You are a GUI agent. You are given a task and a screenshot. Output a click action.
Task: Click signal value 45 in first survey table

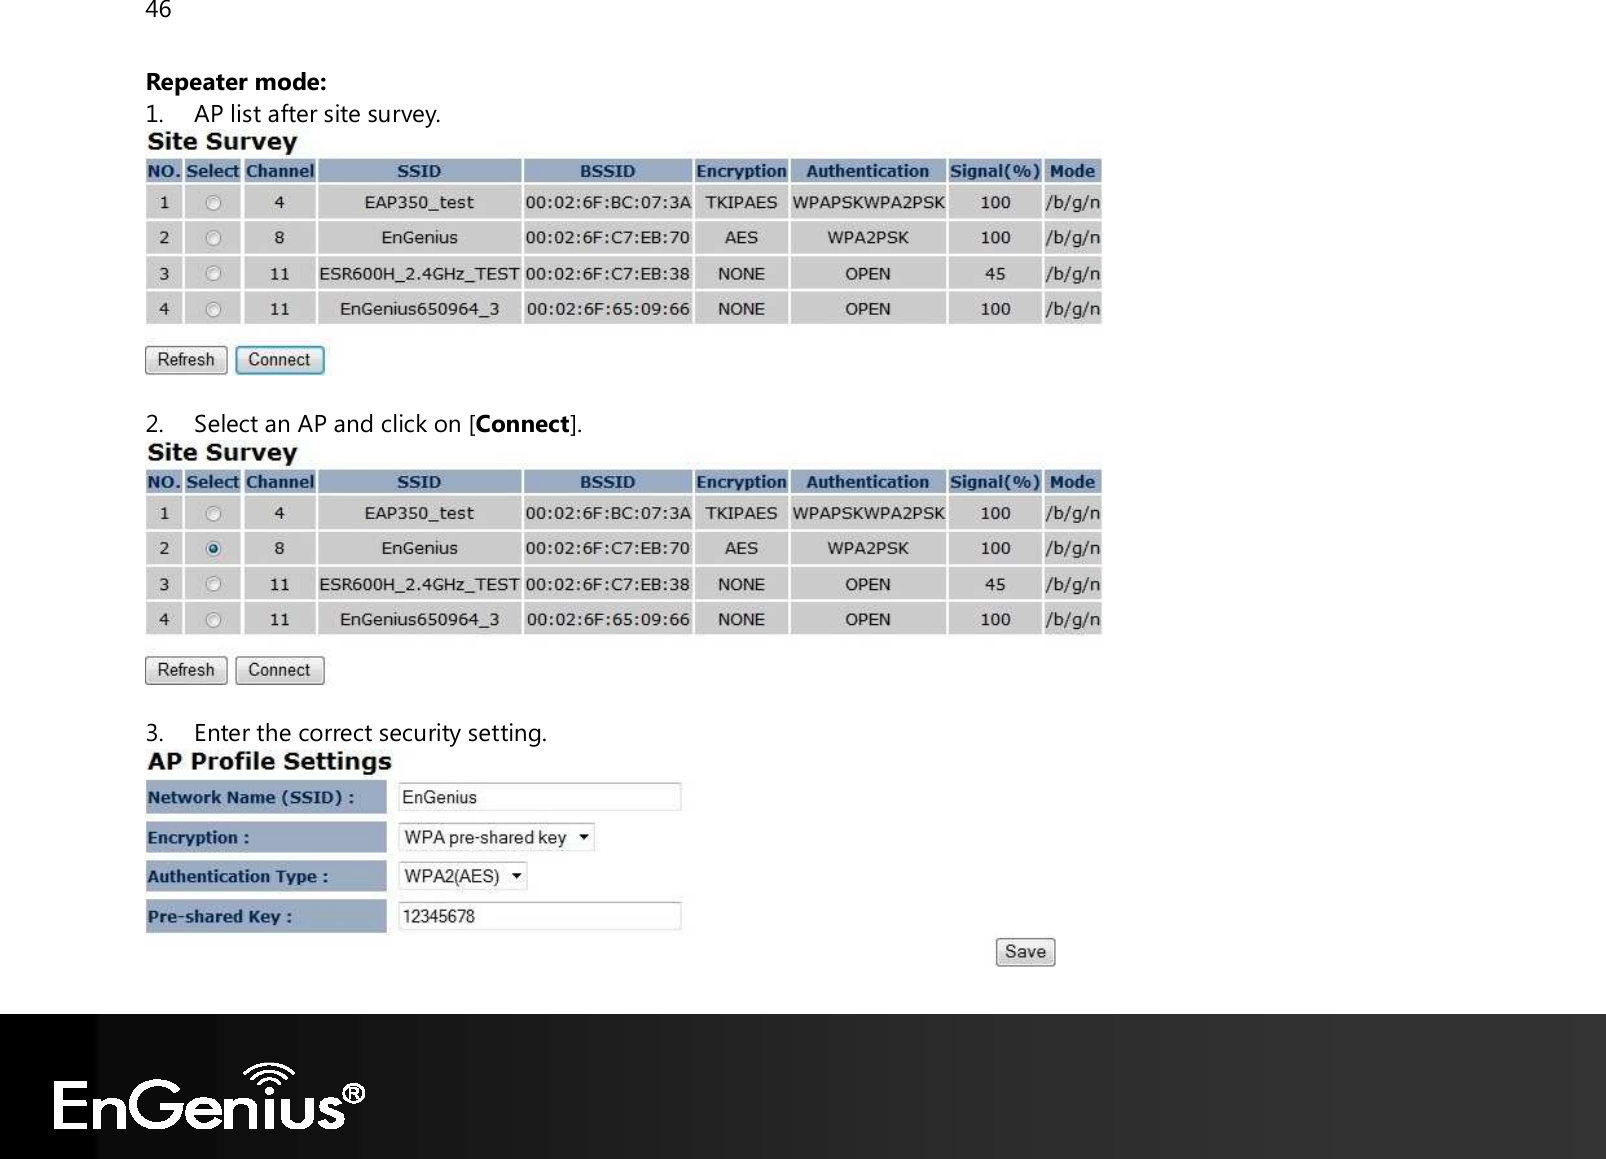(995, 274)
